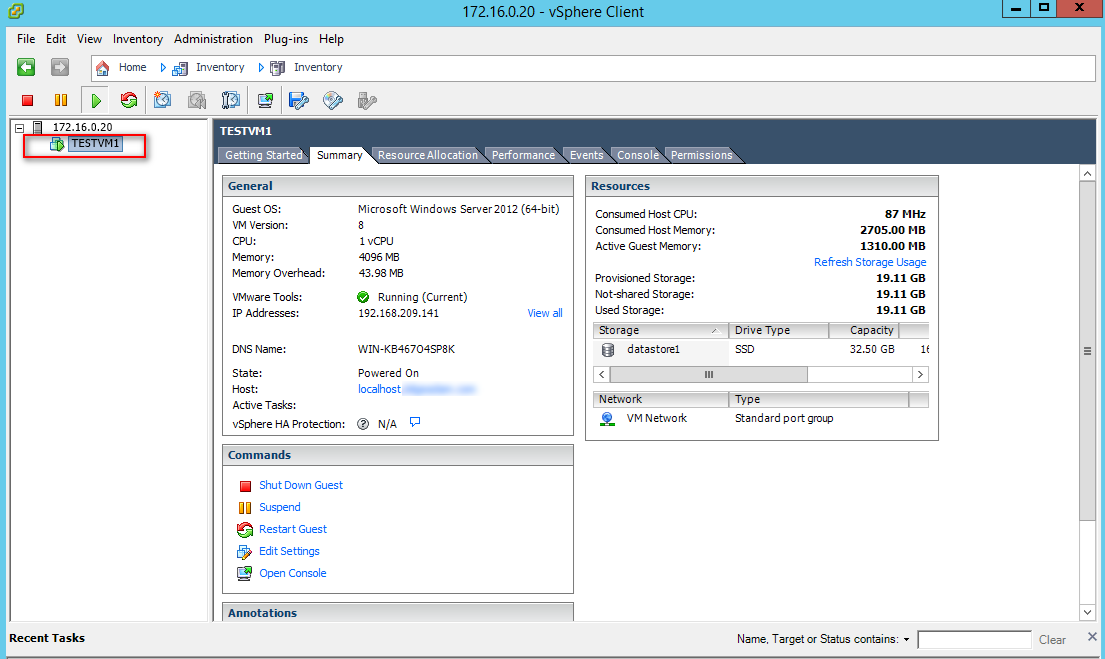Click the Revert to snapshot toolbar icon
Image resolution: width=1105 pixels, height=659 pixels.
point(197,101)
